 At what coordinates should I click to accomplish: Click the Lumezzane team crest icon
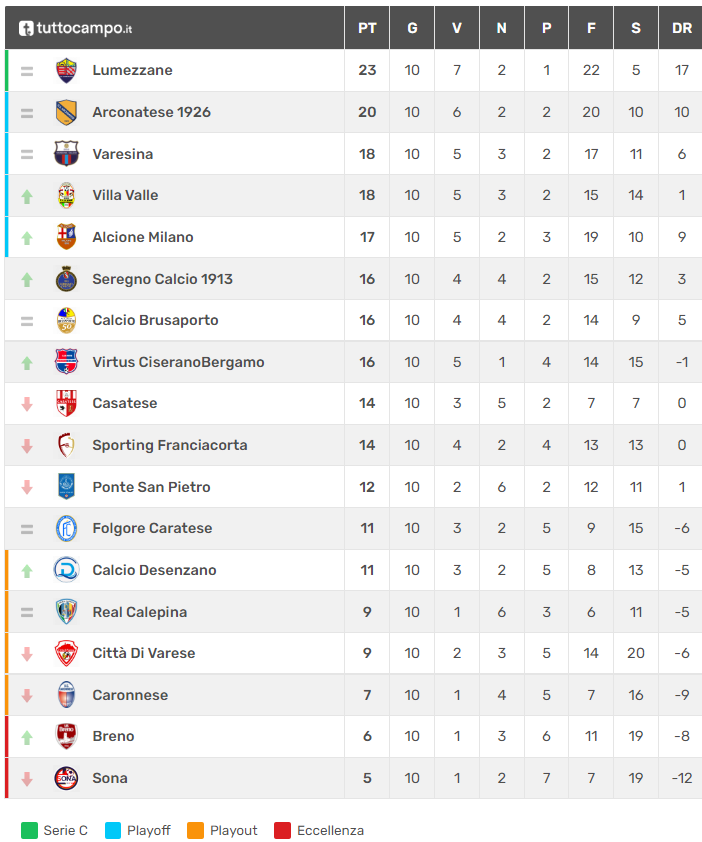pos(66,70)
